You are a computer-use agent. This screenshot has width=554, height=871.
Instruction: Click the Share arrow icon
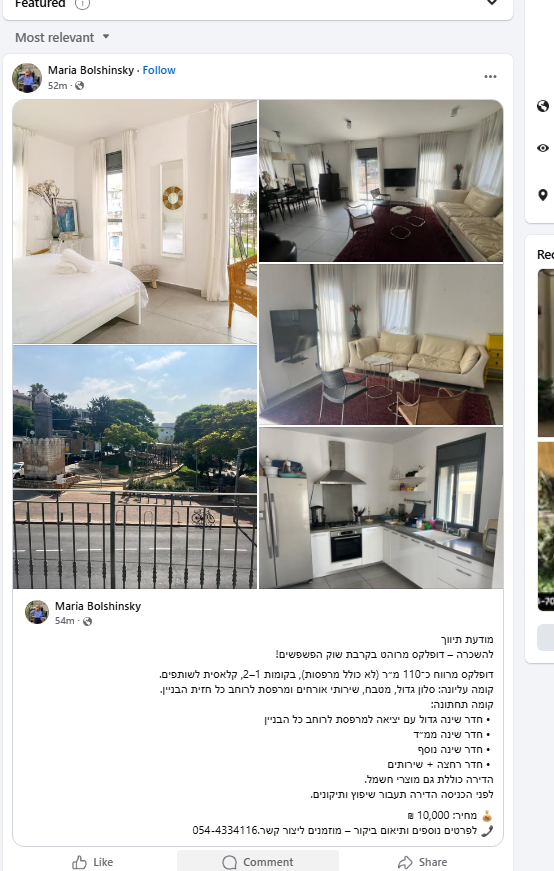(405, 862)
